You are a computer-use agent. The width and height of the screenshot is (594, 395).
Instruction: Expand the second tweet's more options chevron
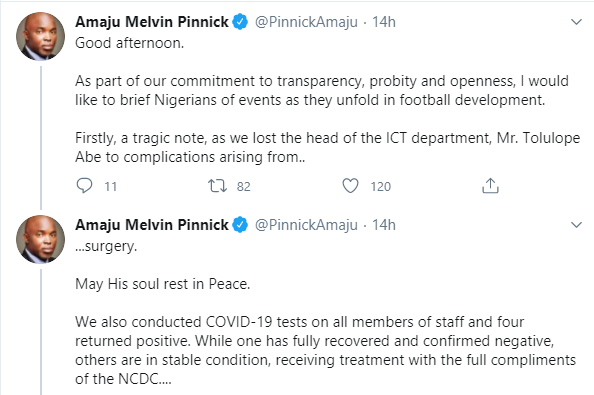(x=576, y=225)
